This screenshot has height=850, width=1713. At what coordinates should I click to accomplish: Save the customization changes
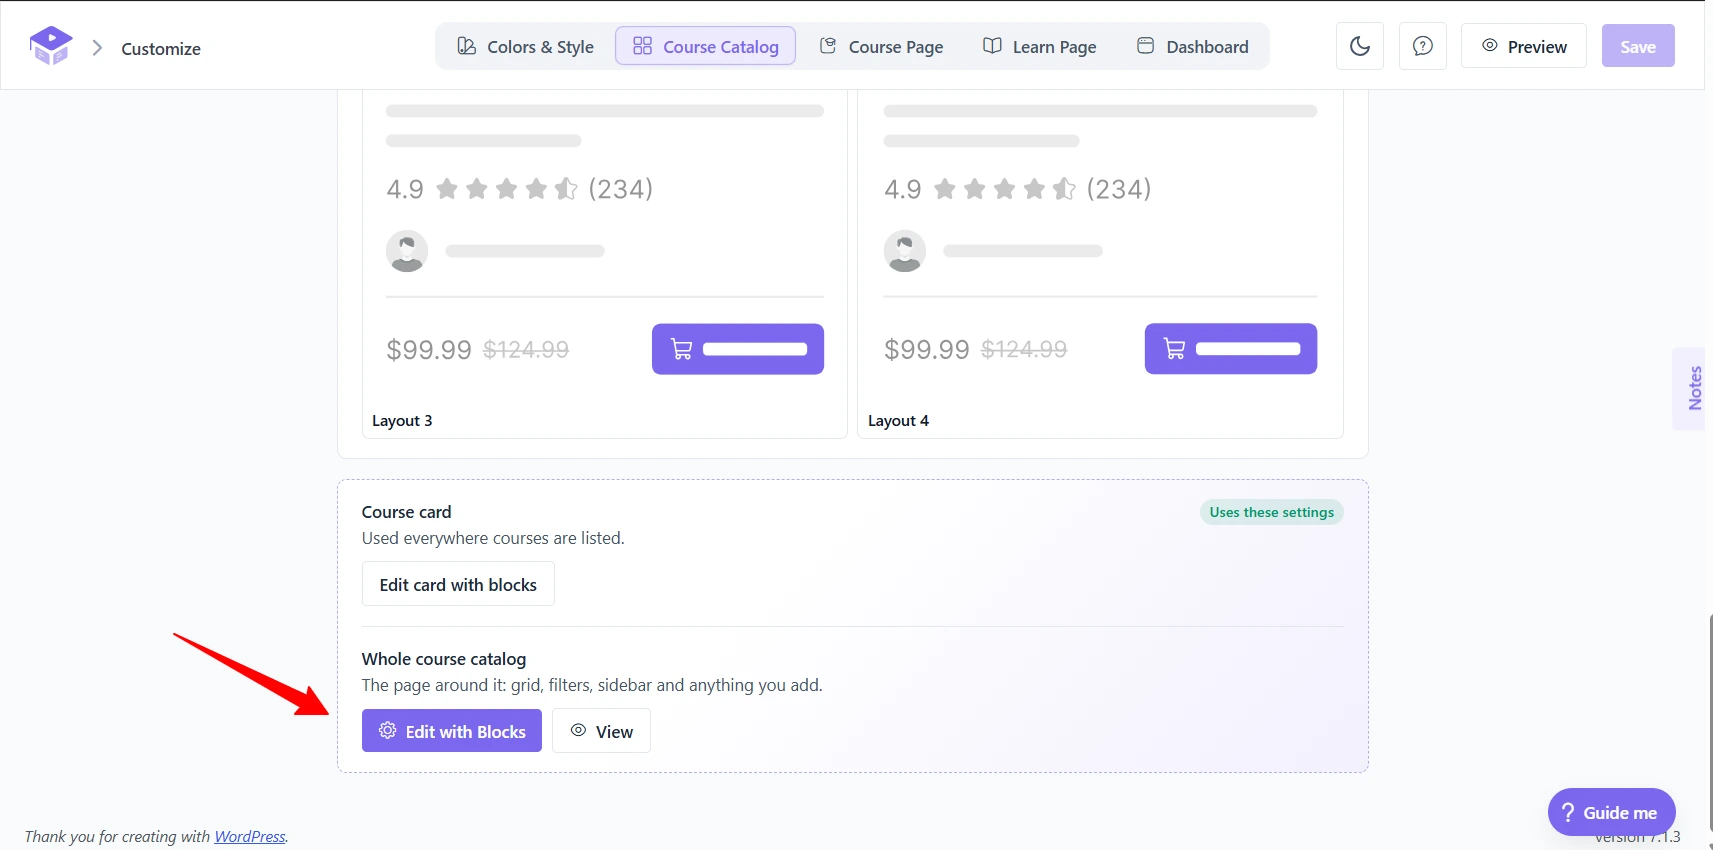pyautogui.click(x=1638, y=46)
